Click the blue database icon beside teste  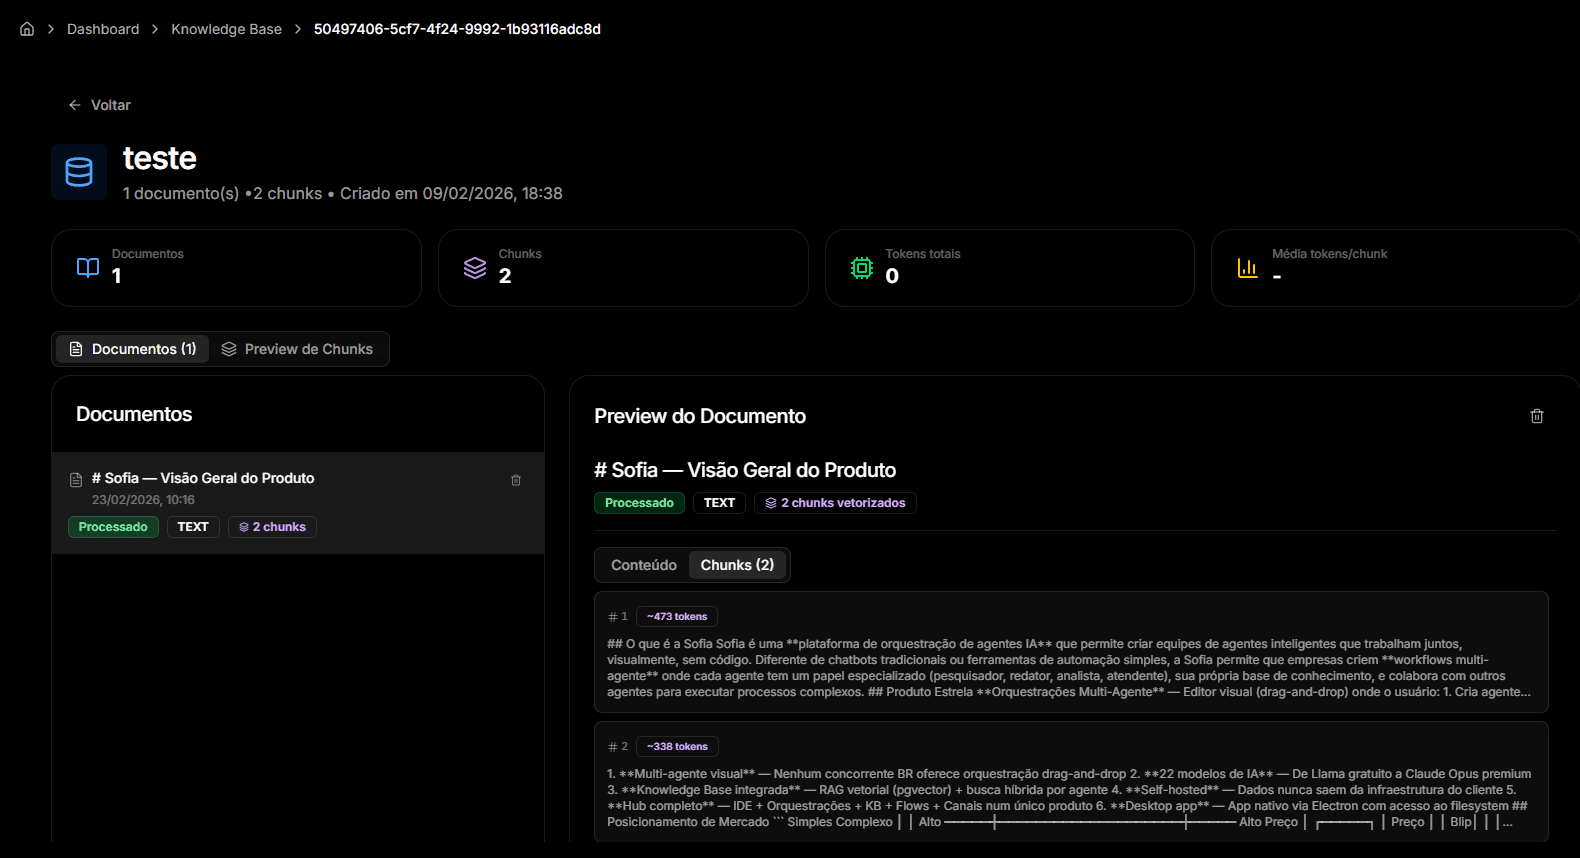pos(79,172)
